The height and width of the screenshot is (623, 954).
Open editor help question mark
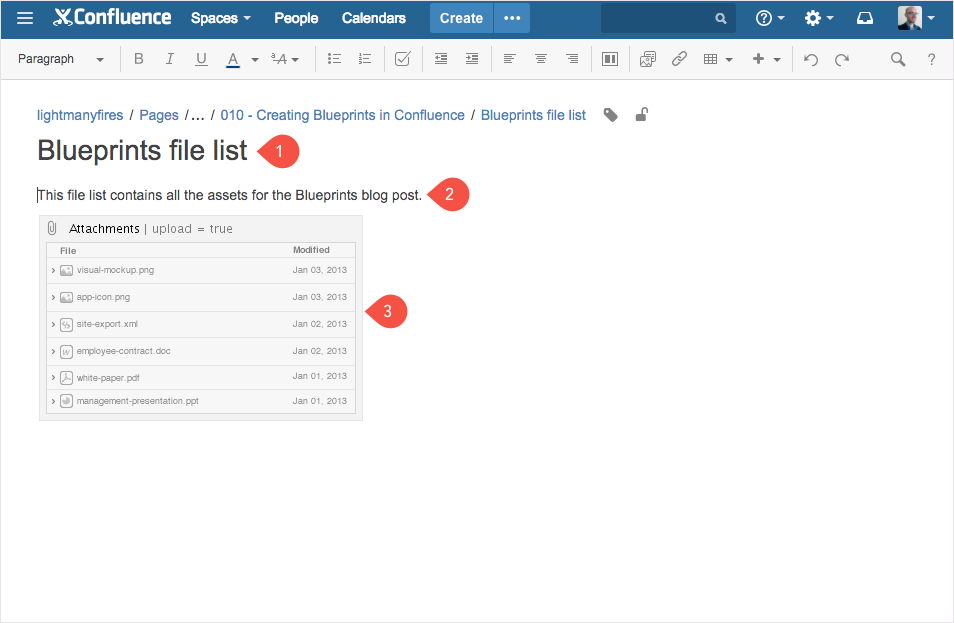pos(931,59)
